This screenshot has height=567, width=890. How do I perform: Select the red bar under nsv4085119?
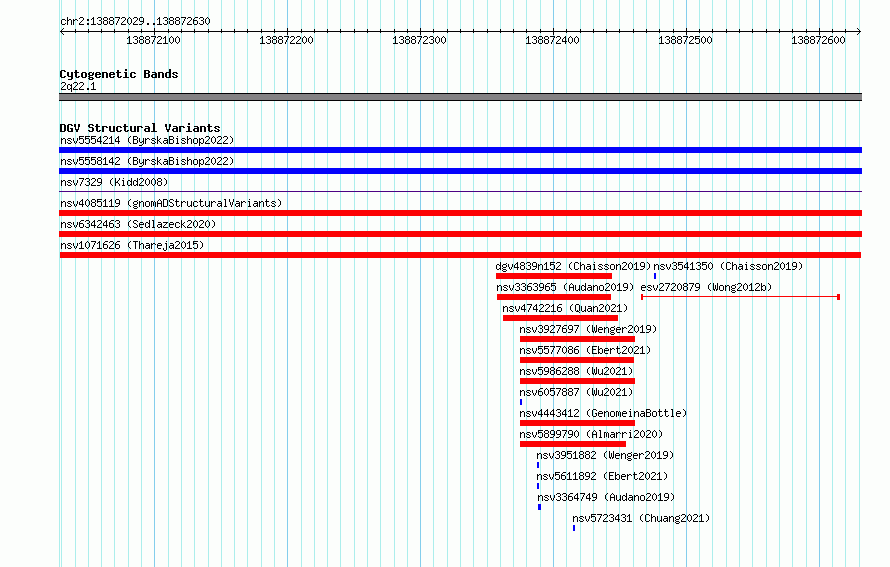click(x=460, y=213)
